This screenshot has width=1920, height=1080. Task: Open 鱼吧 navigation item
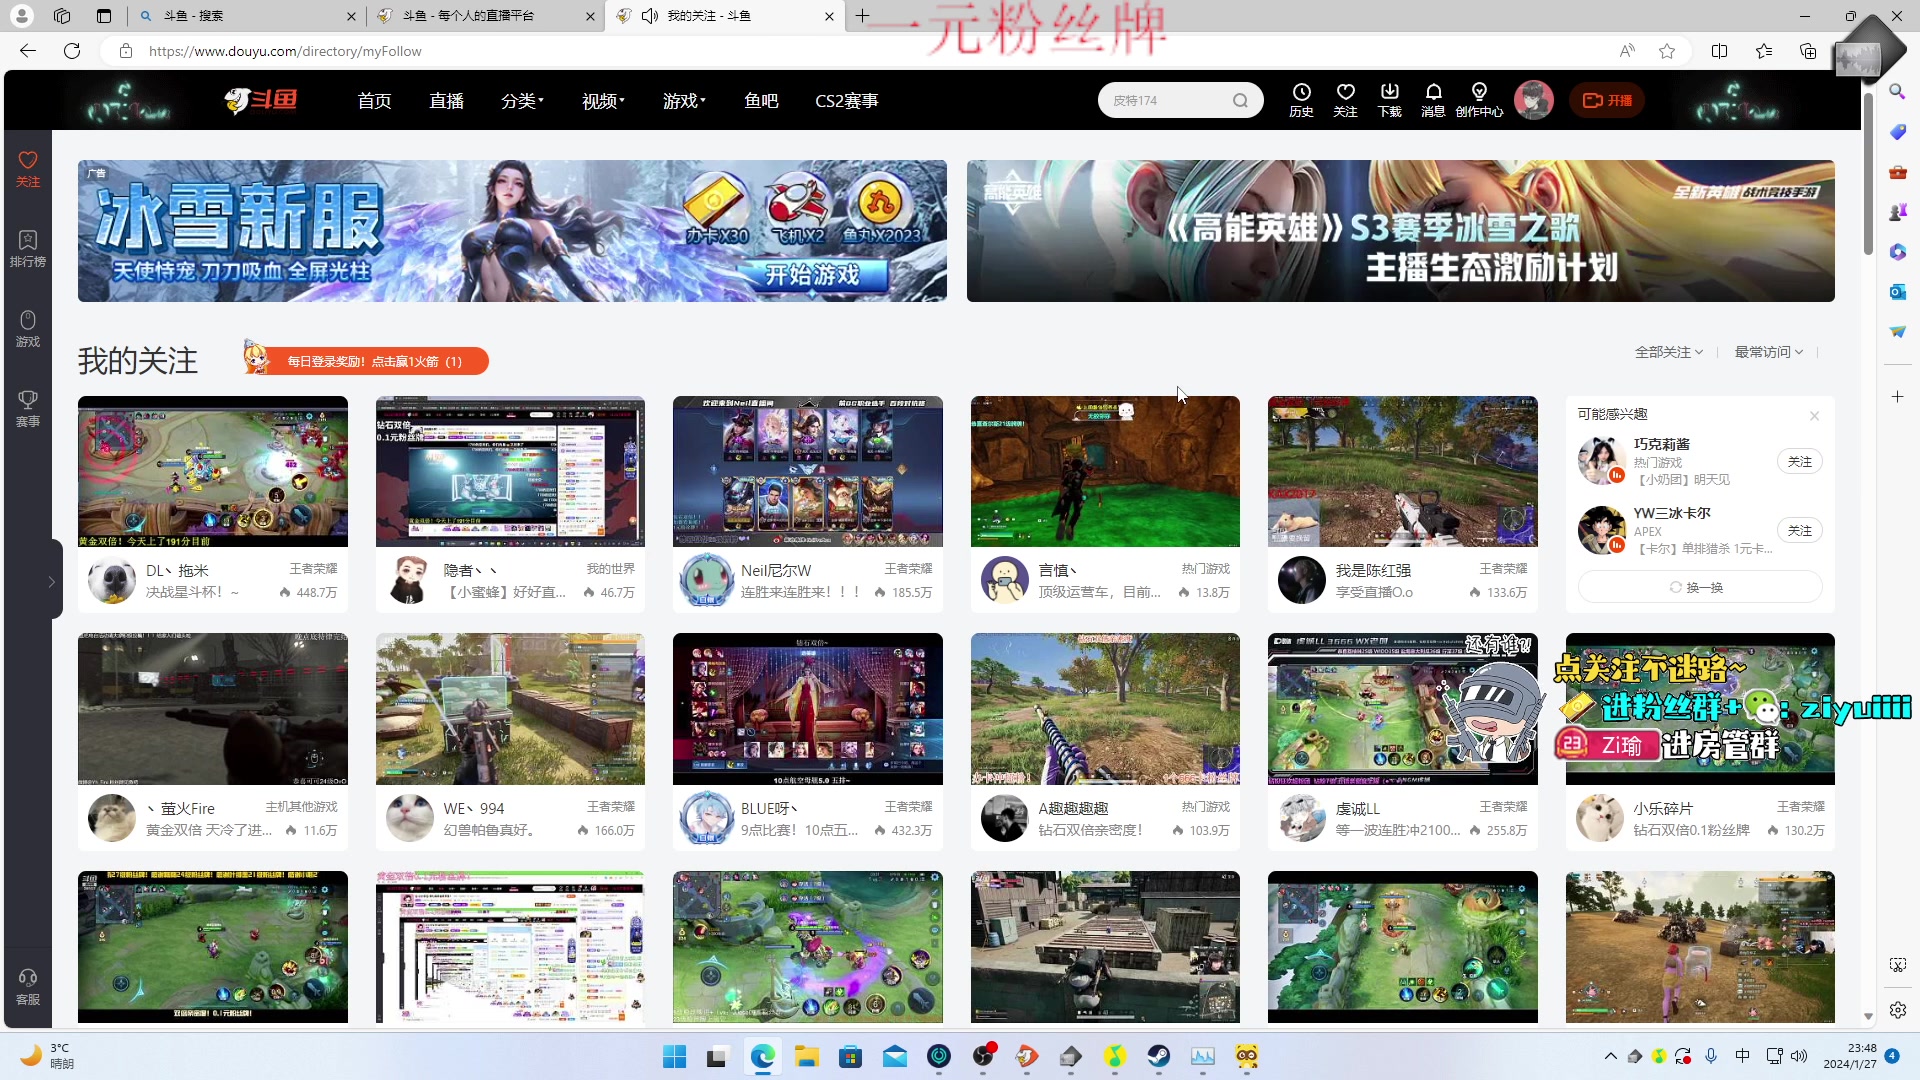point(761,101)
